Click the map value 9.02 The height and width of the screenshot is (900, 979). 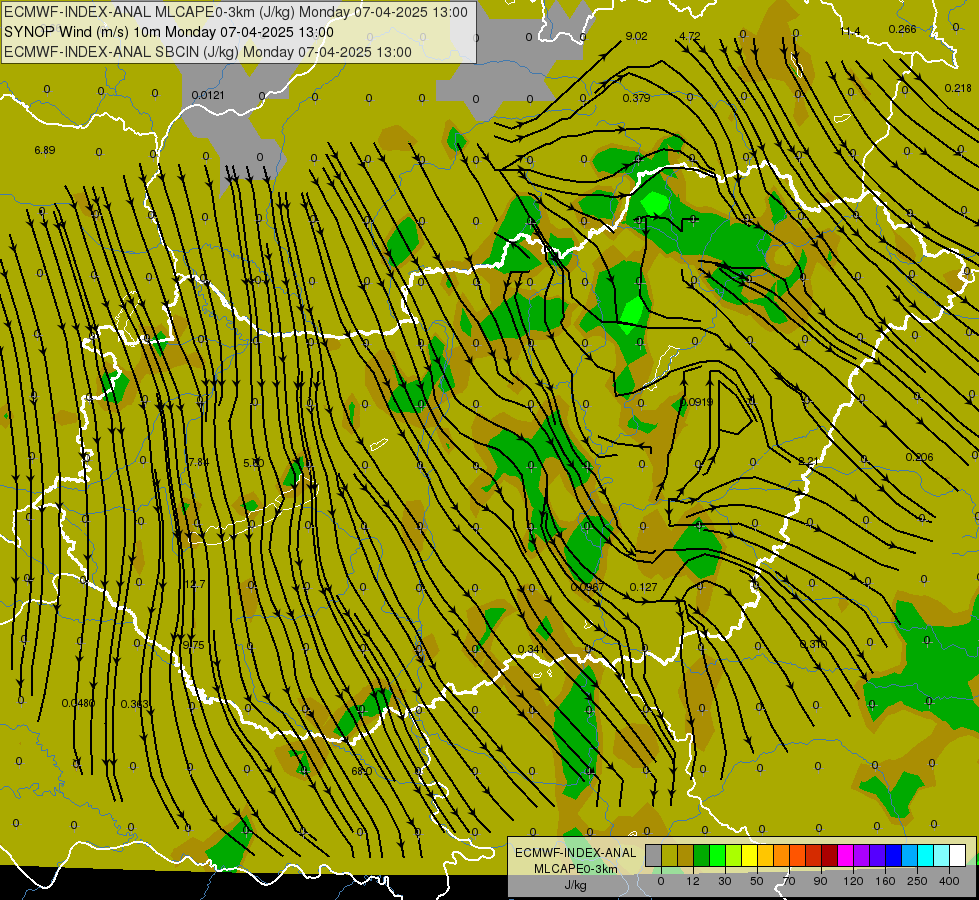coord(636,36)
